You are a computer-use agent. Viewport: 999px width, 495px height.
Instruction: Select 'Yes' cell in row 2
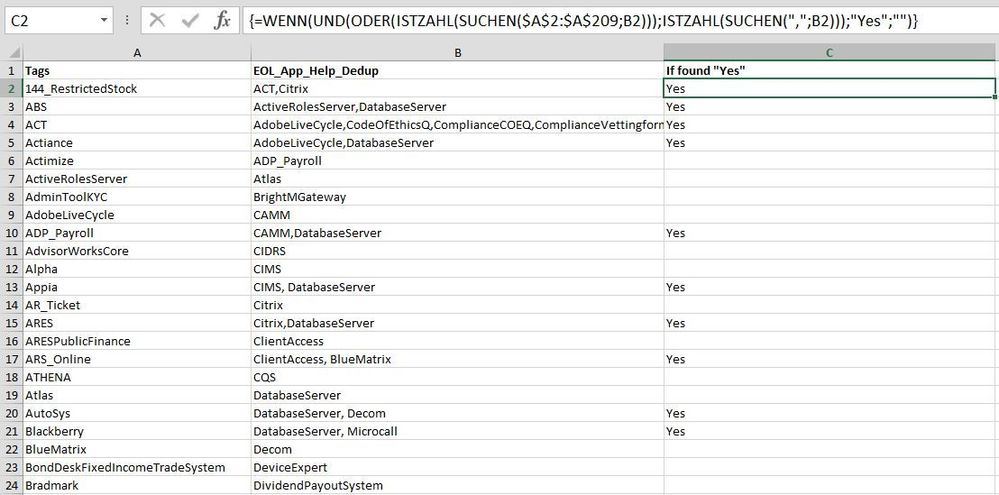(830, 89)
